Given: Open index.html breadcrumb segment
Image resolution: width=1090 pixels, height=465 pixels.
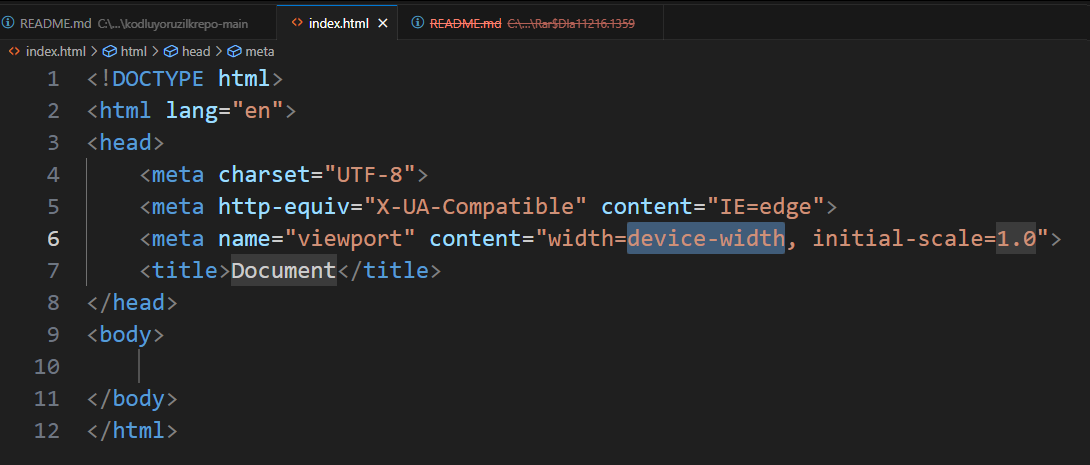Looking at the screenshot, I should (x=56, y=51).
